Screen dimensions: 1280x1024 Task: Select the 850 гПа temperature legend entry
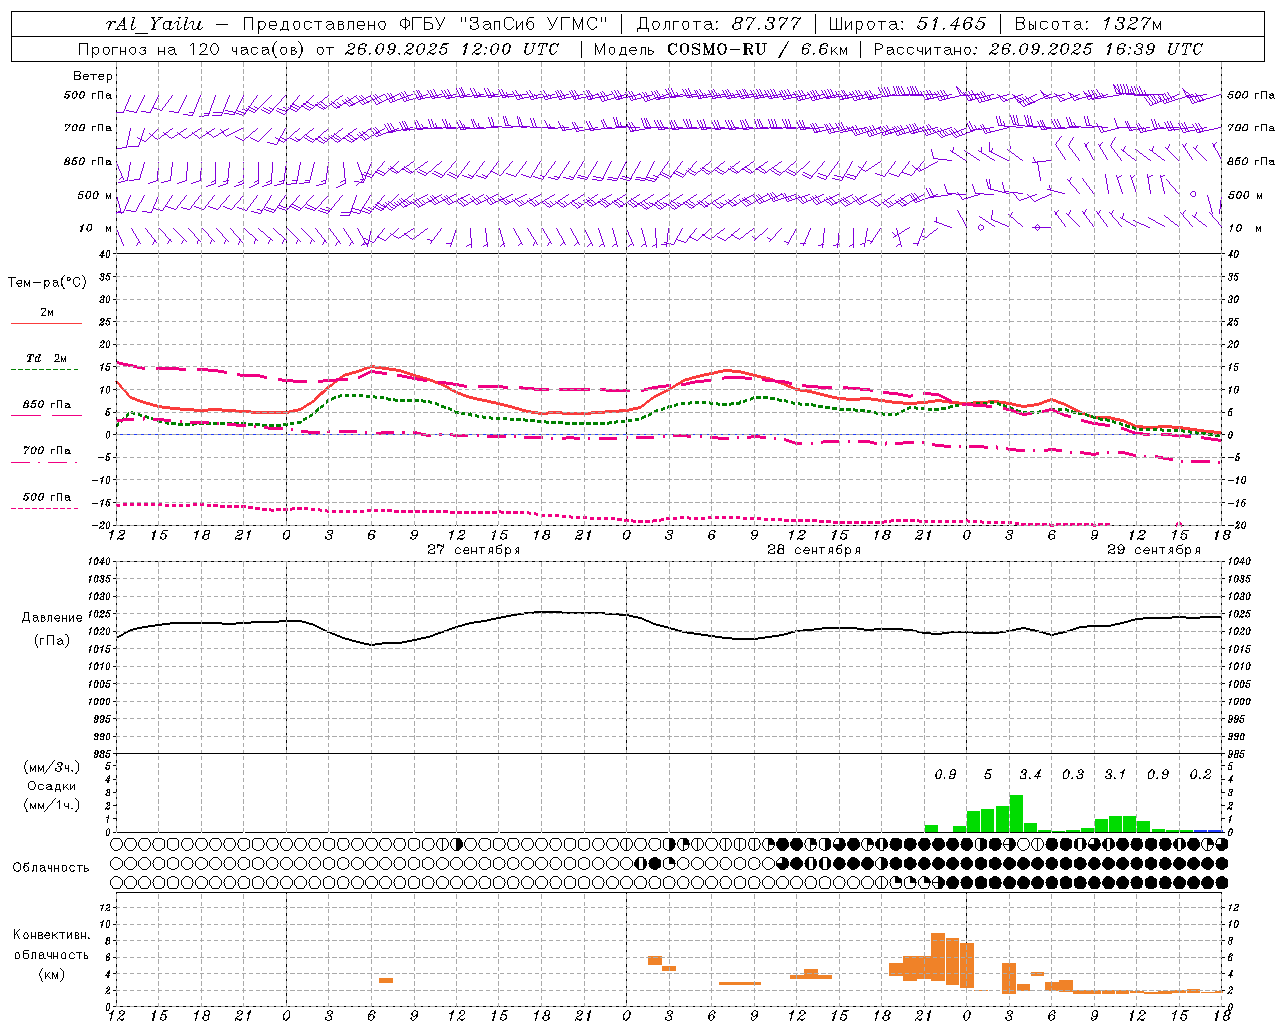47,405
